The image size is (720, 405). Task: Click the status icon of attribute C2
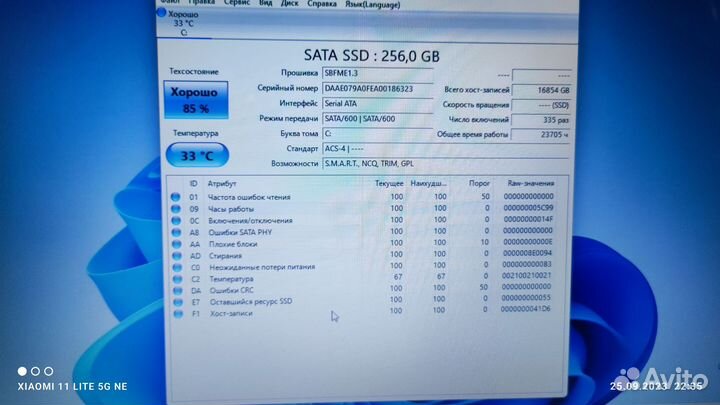177,279
